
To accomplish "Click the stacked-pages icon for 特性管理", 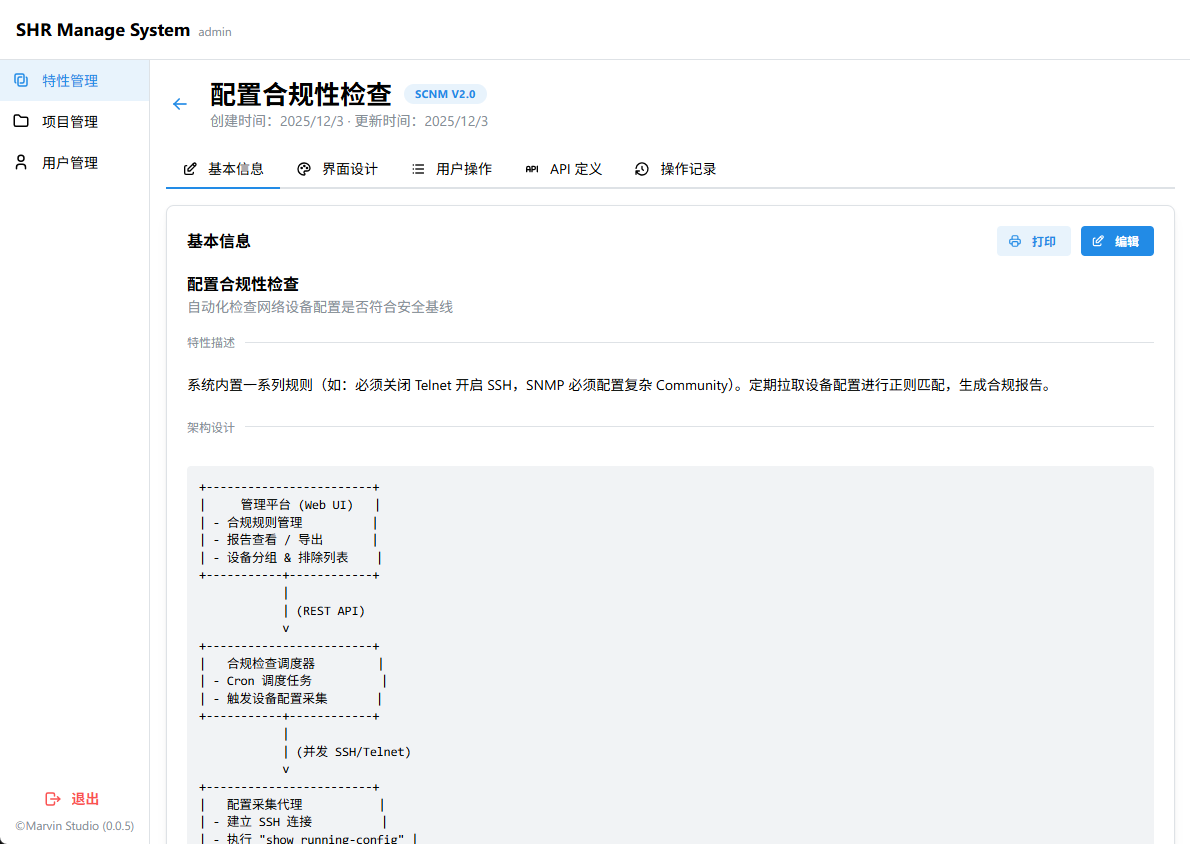I will 21,80.
